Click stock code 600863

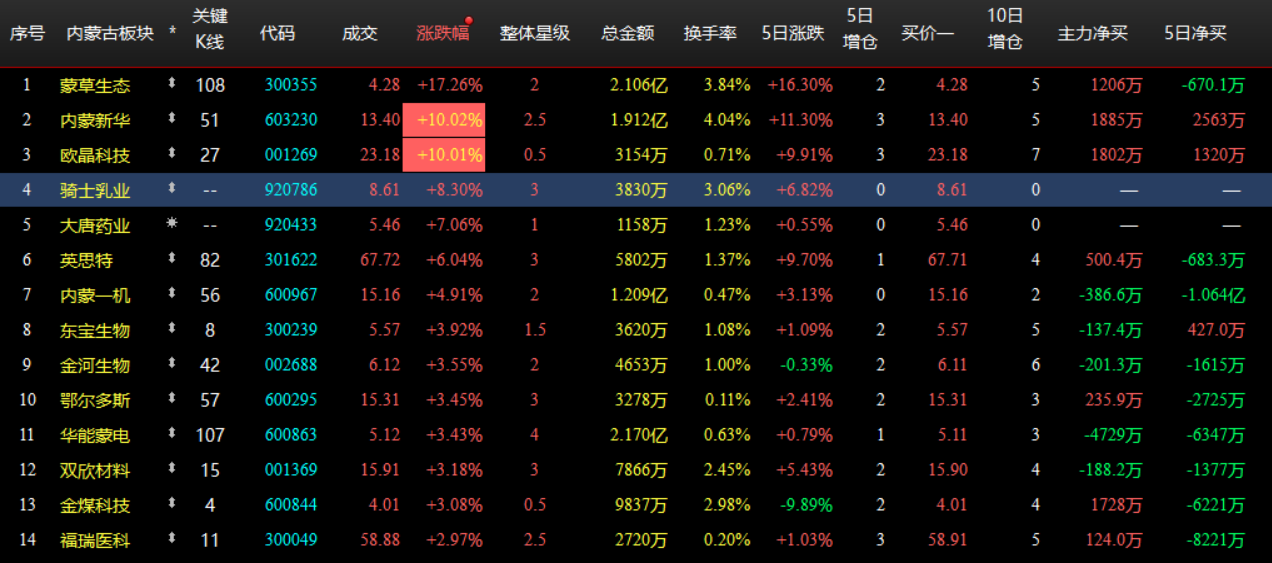pos(291,435)
